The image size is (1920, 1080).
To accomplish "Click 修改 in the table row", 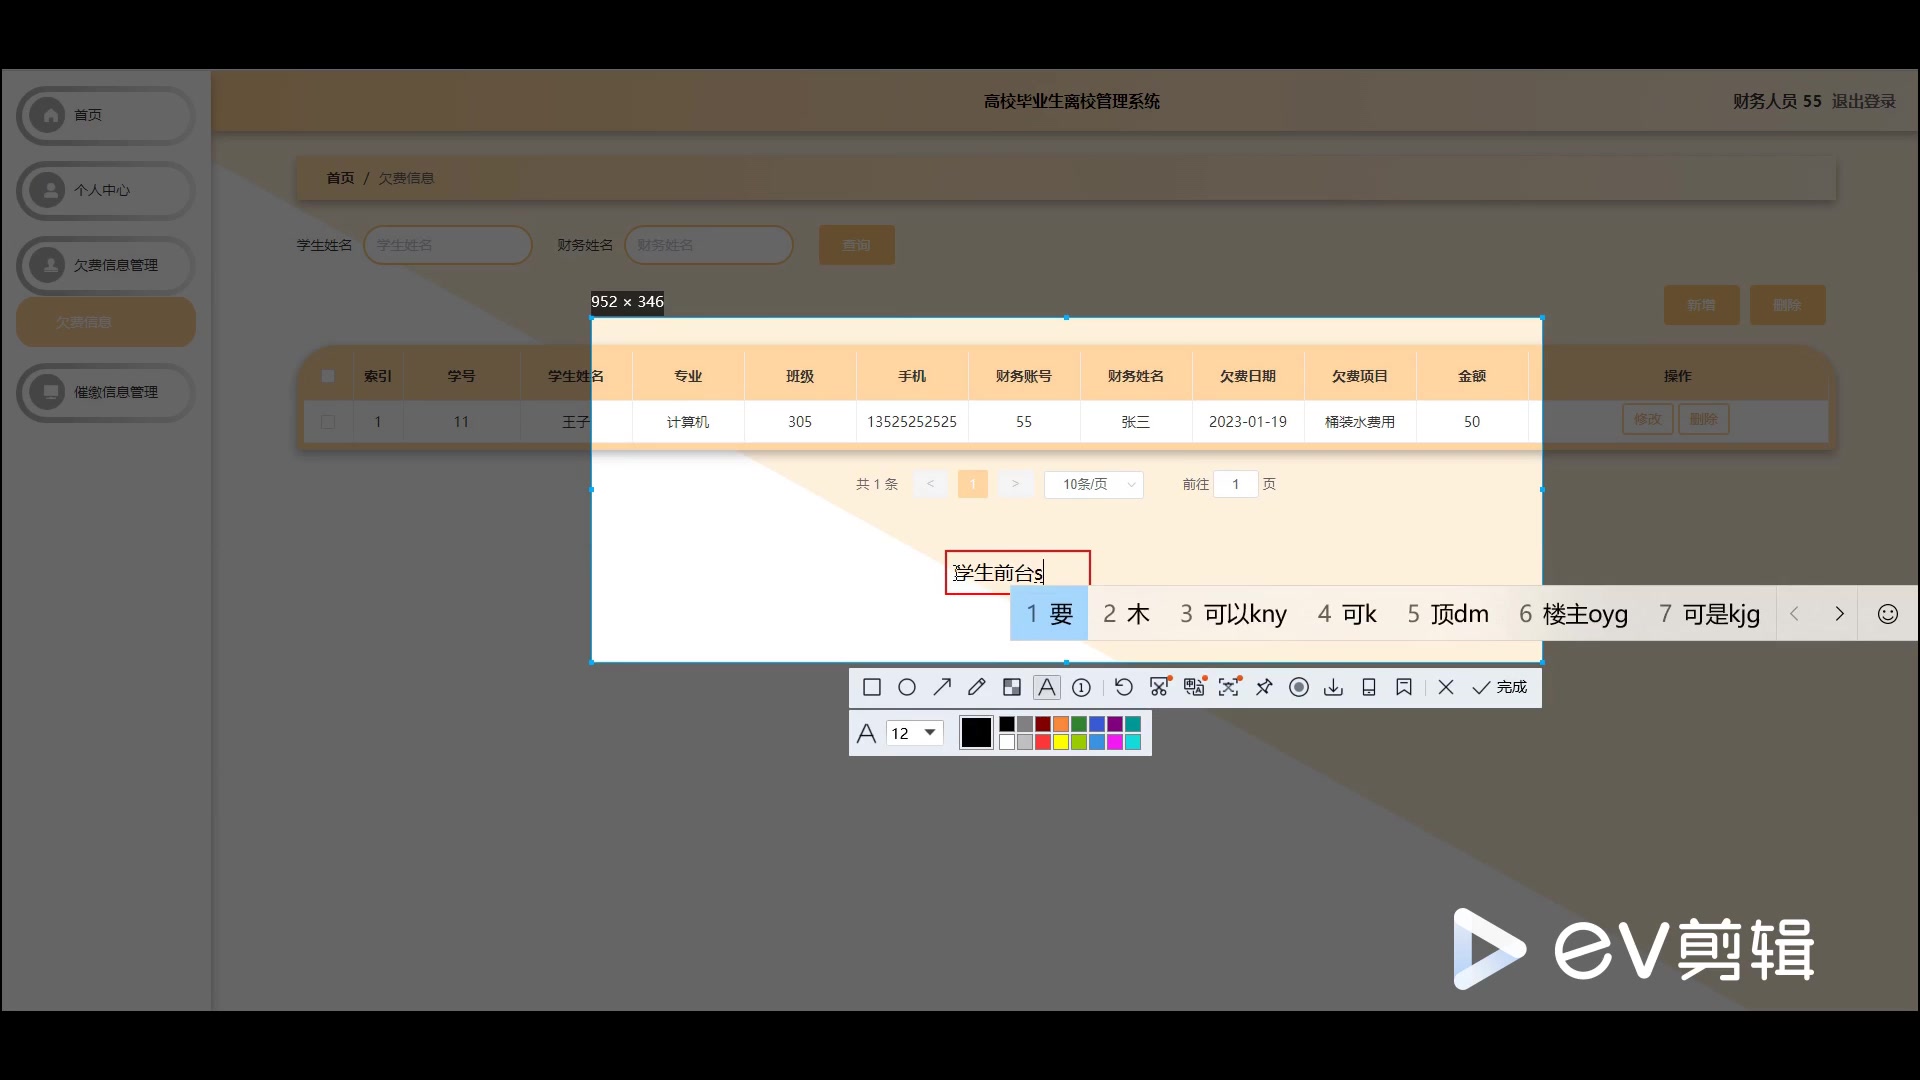I will coord(1648,420).
